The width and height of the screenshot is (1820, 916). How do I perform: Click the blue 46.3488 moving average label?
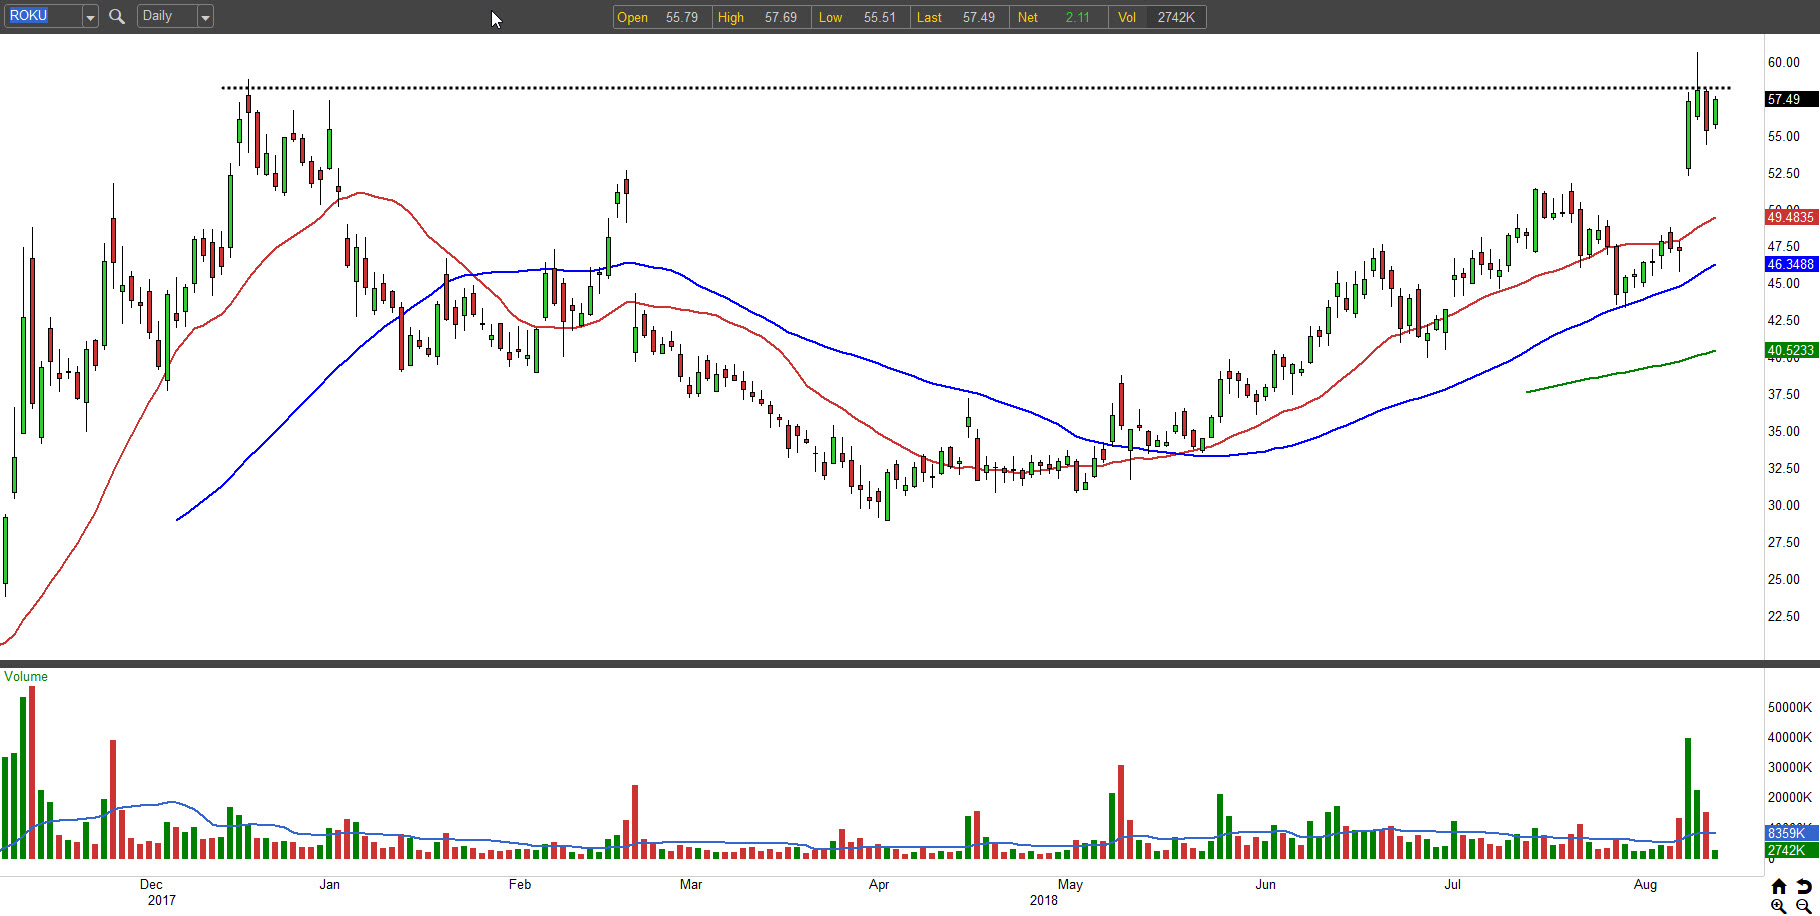[1790, 264]
